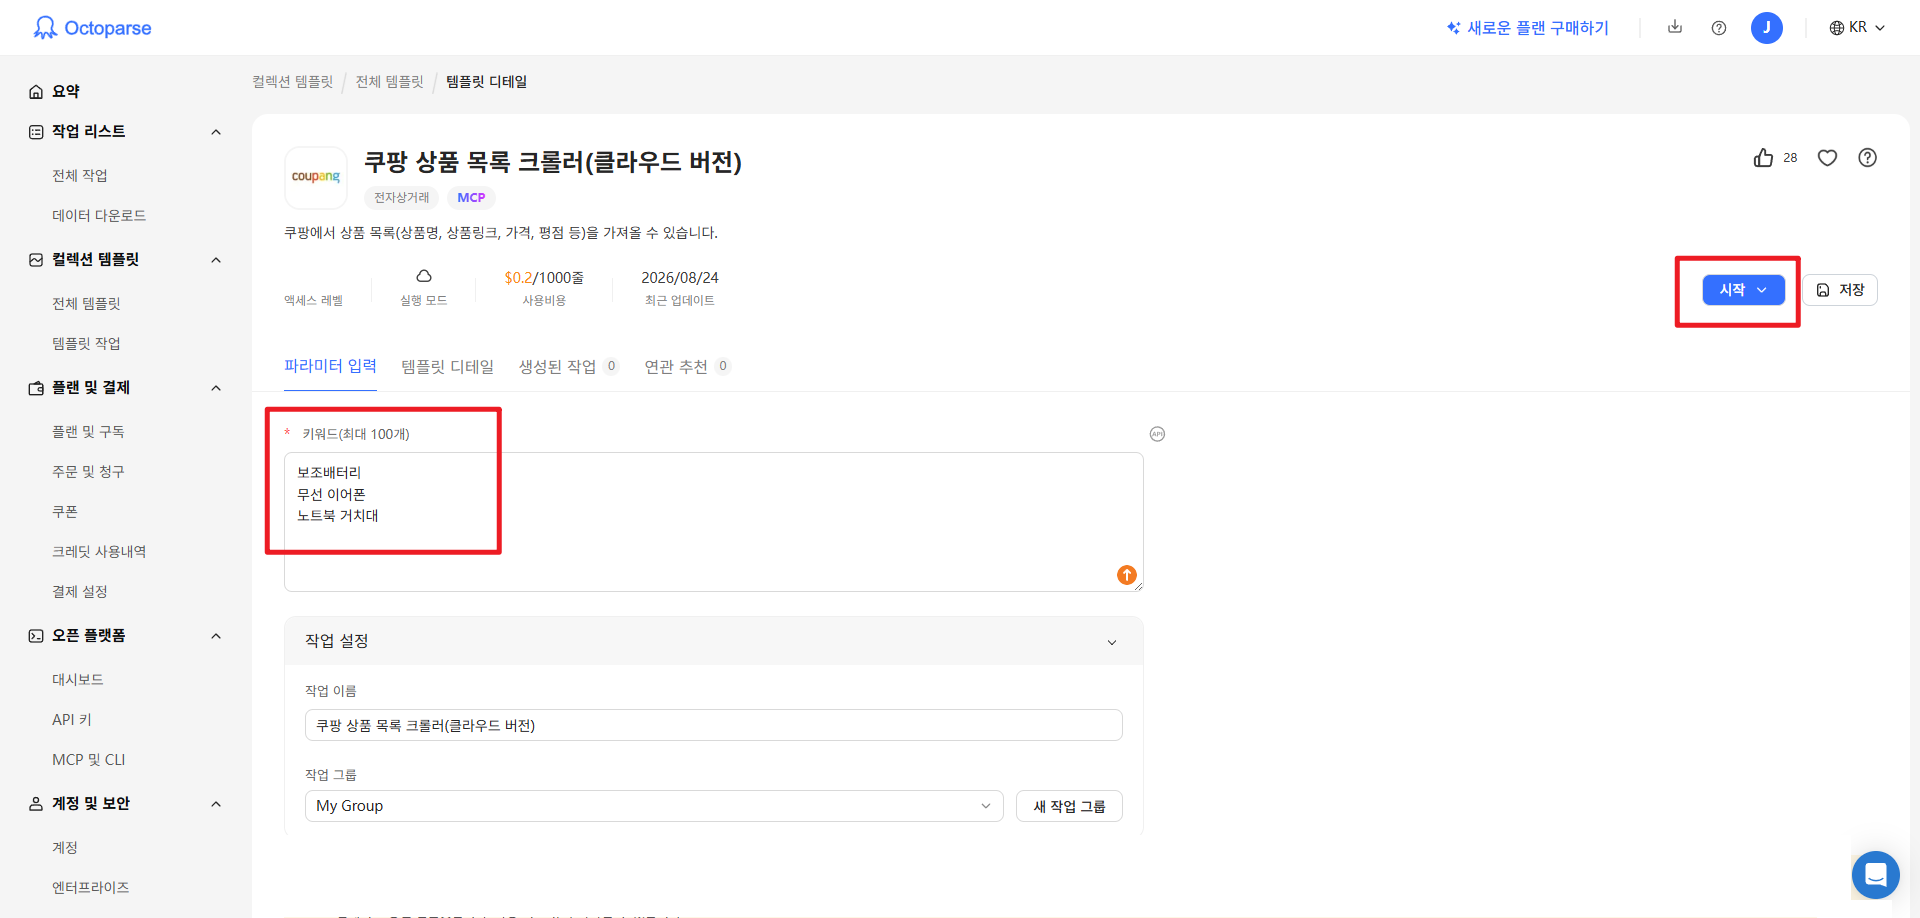Open the chat support bubble

pos(1876,875)
